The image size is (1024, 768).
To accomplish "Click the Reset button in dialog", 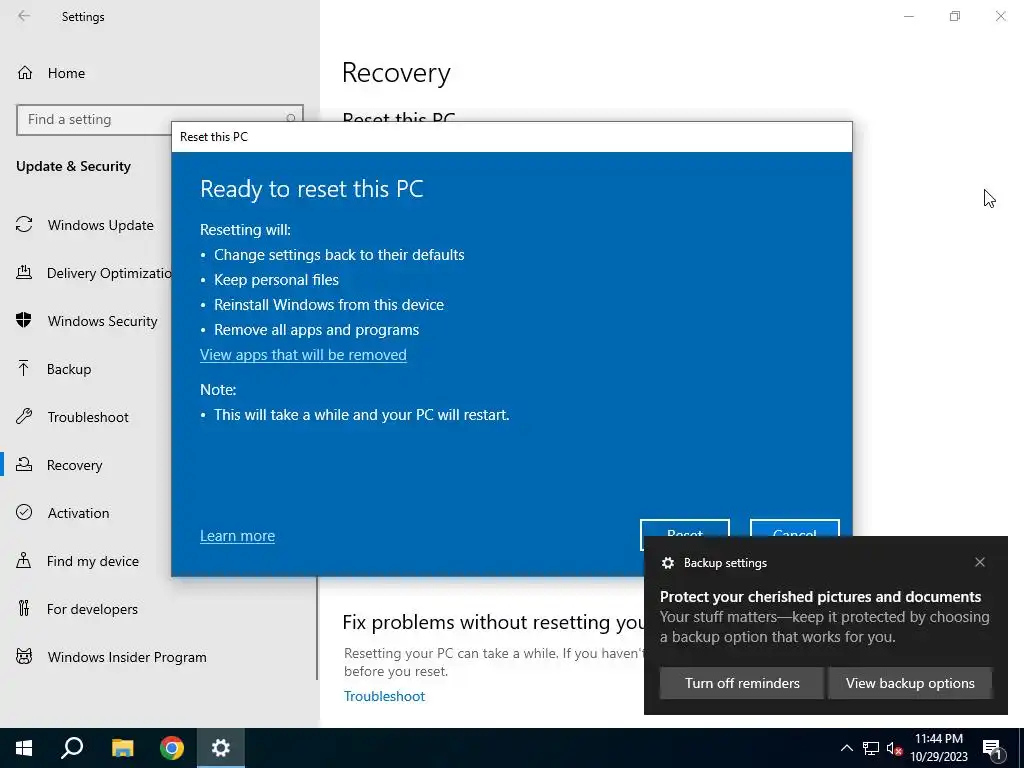I will pyautogui.click(x=684, y=528).
